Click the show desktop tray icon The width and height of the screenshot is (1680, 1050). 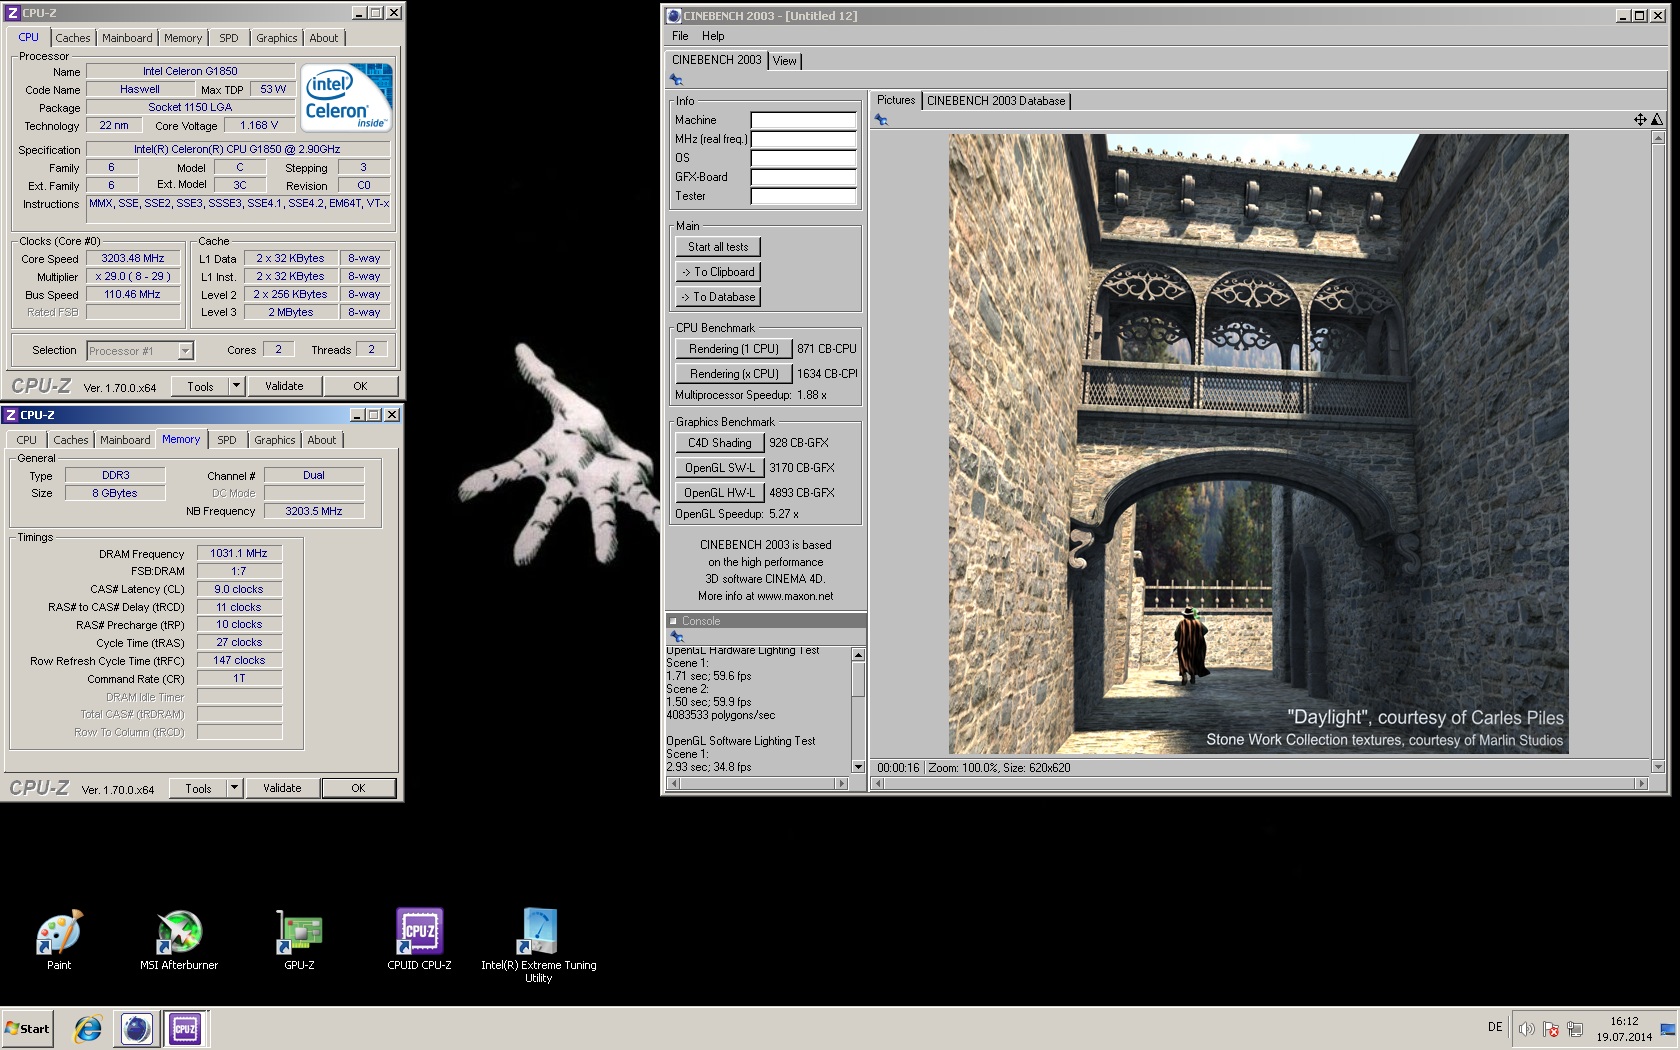(x=1668, y=1029)
